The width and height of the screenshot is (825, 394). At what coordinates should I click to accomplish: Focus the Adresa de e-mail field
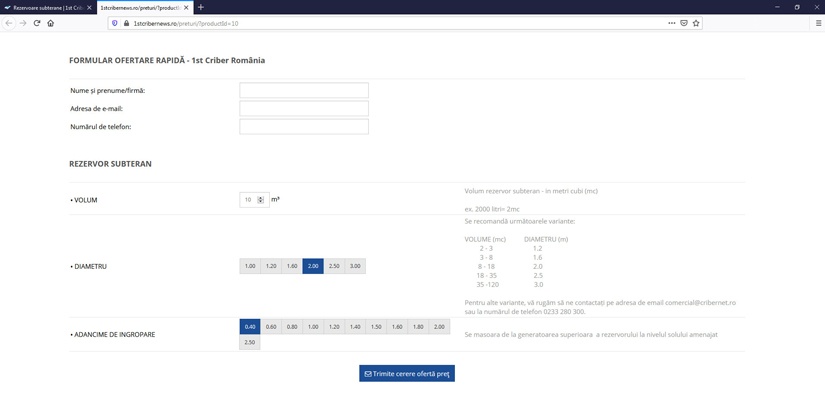coord(304,108)
